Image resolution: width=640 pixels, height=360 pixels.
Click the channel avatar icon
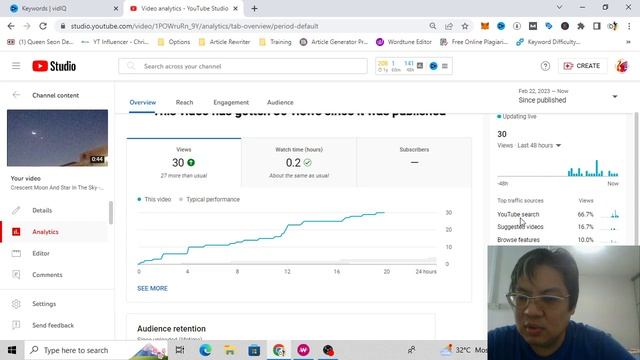[622, 66]
